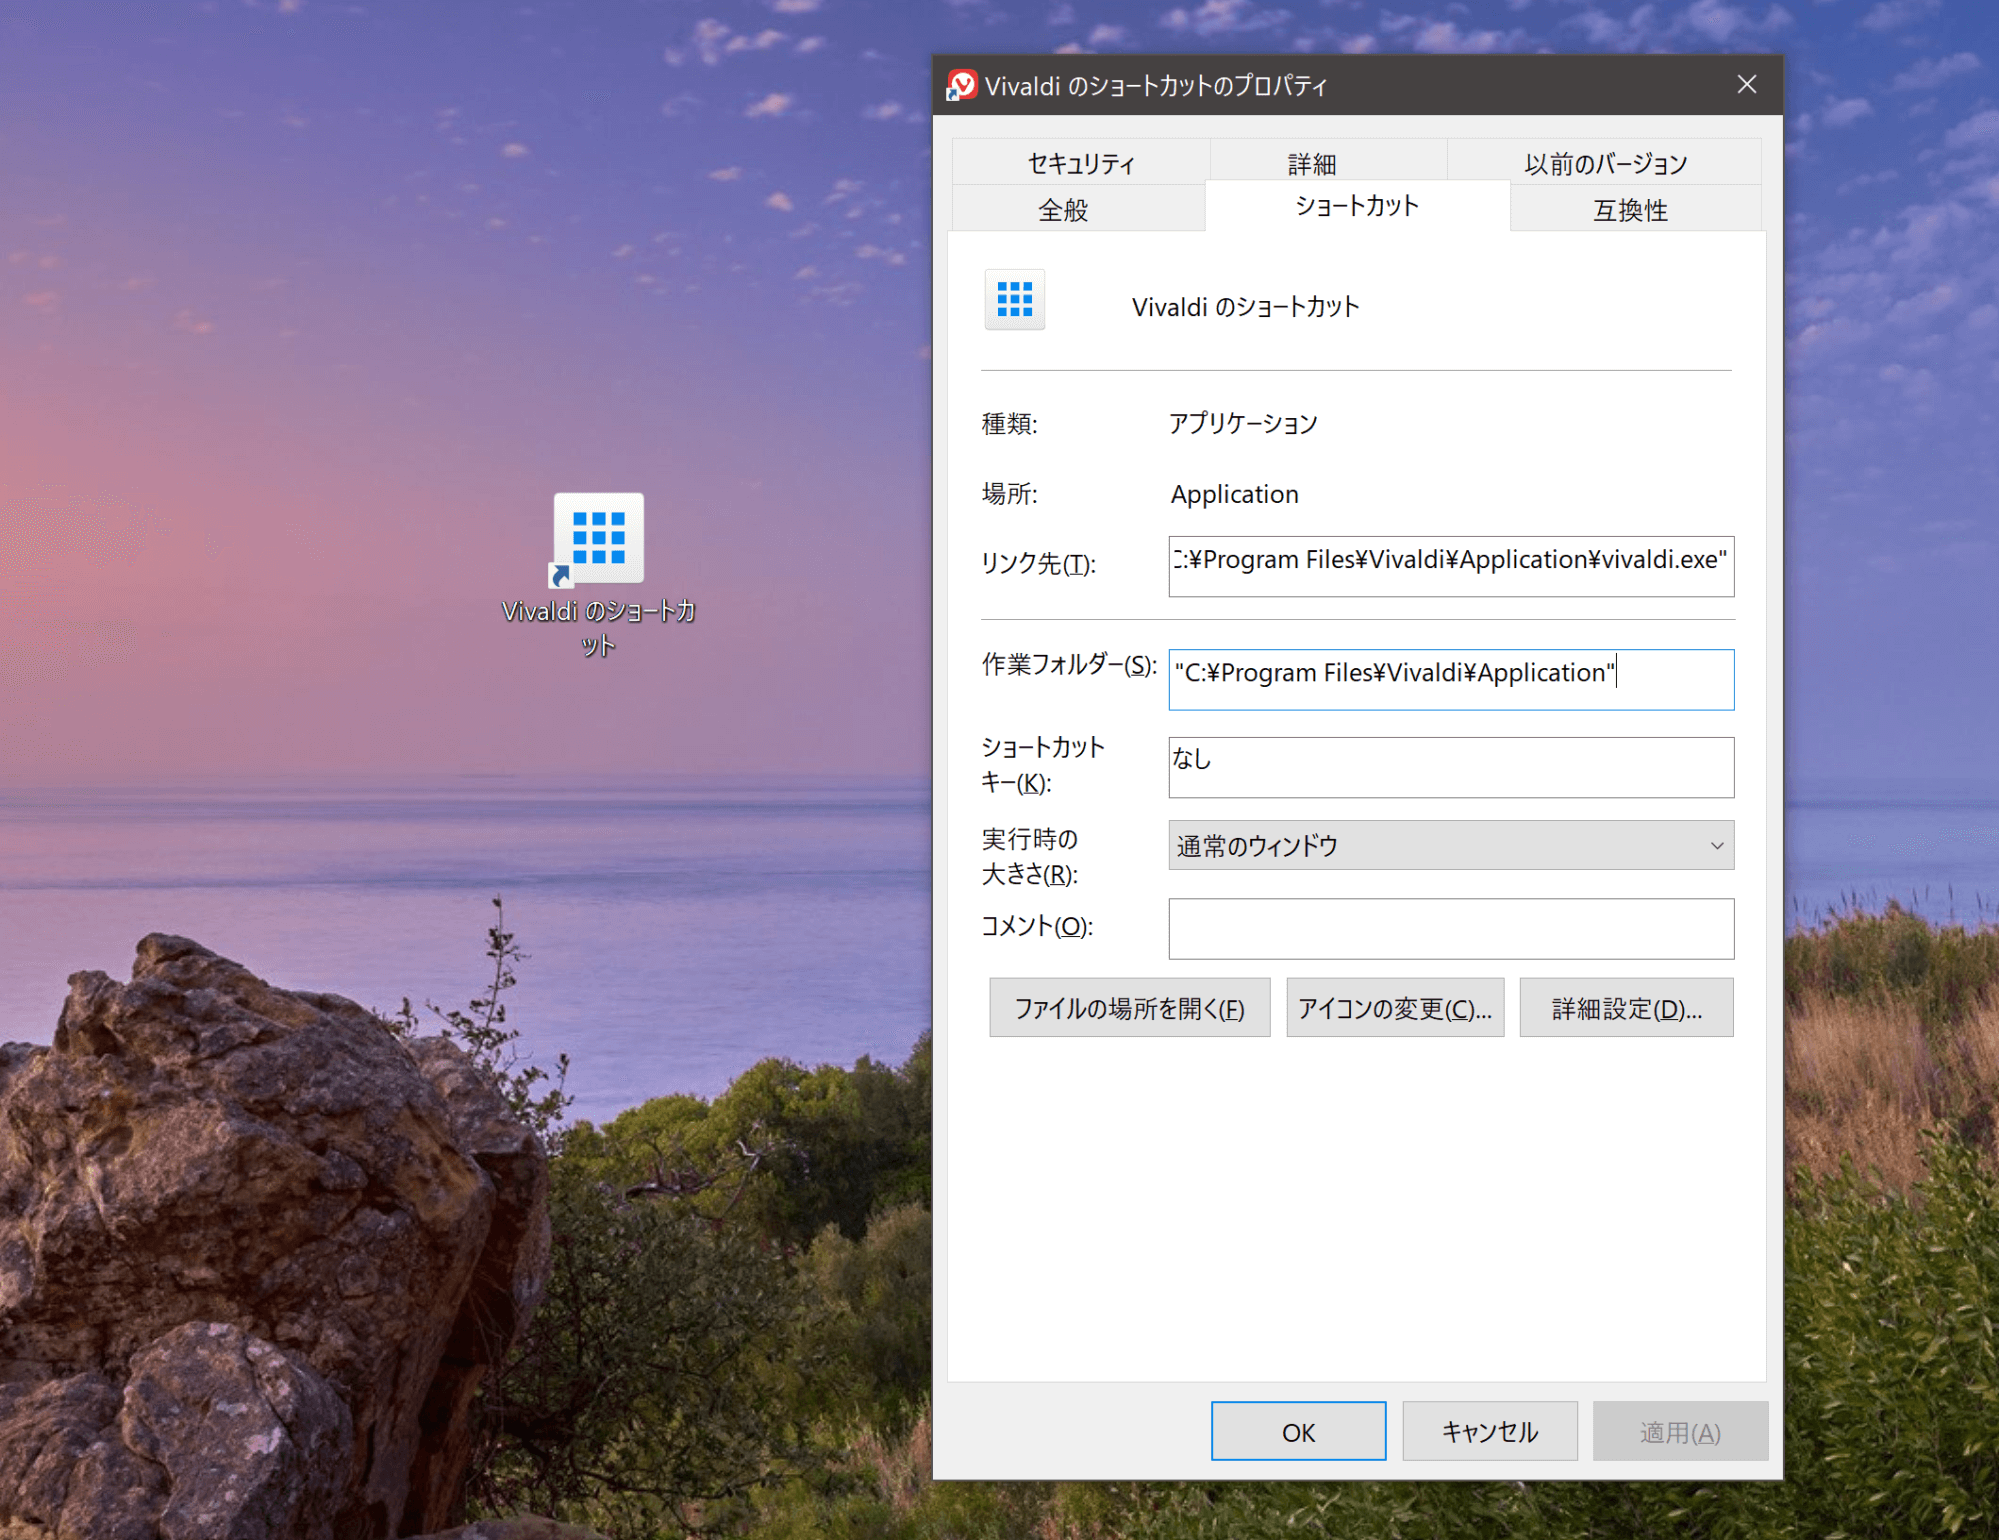
Task: Click アイコンの変更 button
Action: click(x=1395, y=1008)
